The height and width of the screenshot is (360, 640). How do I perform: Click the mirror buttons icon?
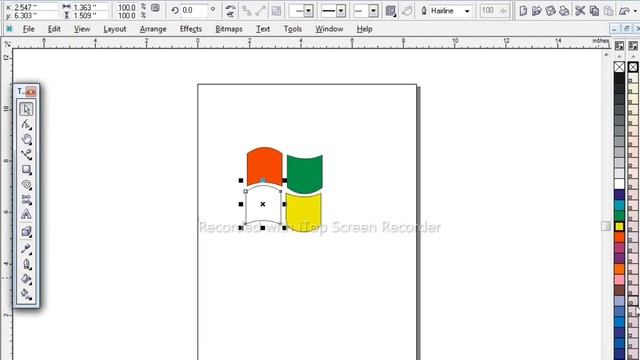click(230, 11)
